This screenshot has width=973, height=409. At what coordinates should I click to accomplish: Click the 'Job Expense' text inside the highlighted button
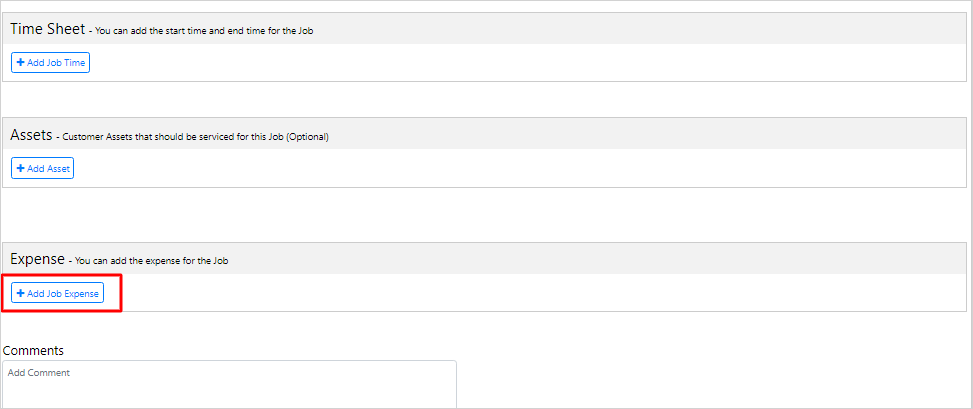click(73, 294)
